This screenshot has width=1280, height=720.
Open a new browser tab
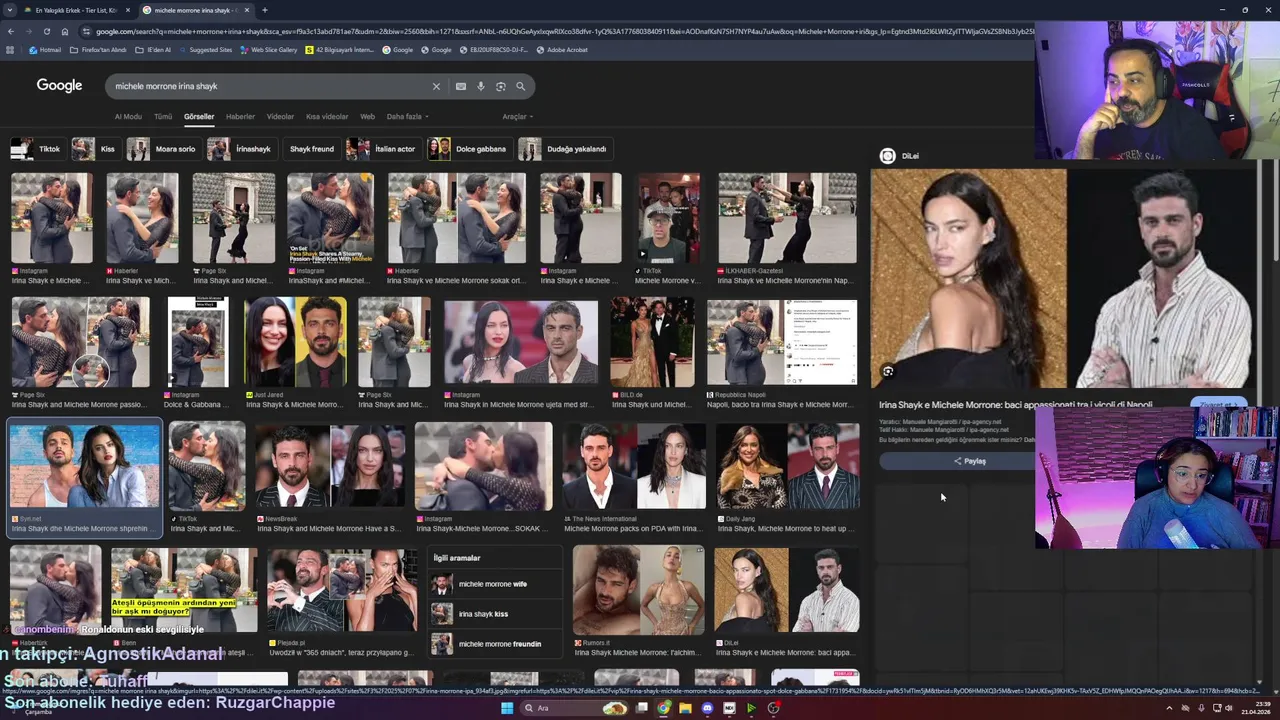(x=264, y=10)
